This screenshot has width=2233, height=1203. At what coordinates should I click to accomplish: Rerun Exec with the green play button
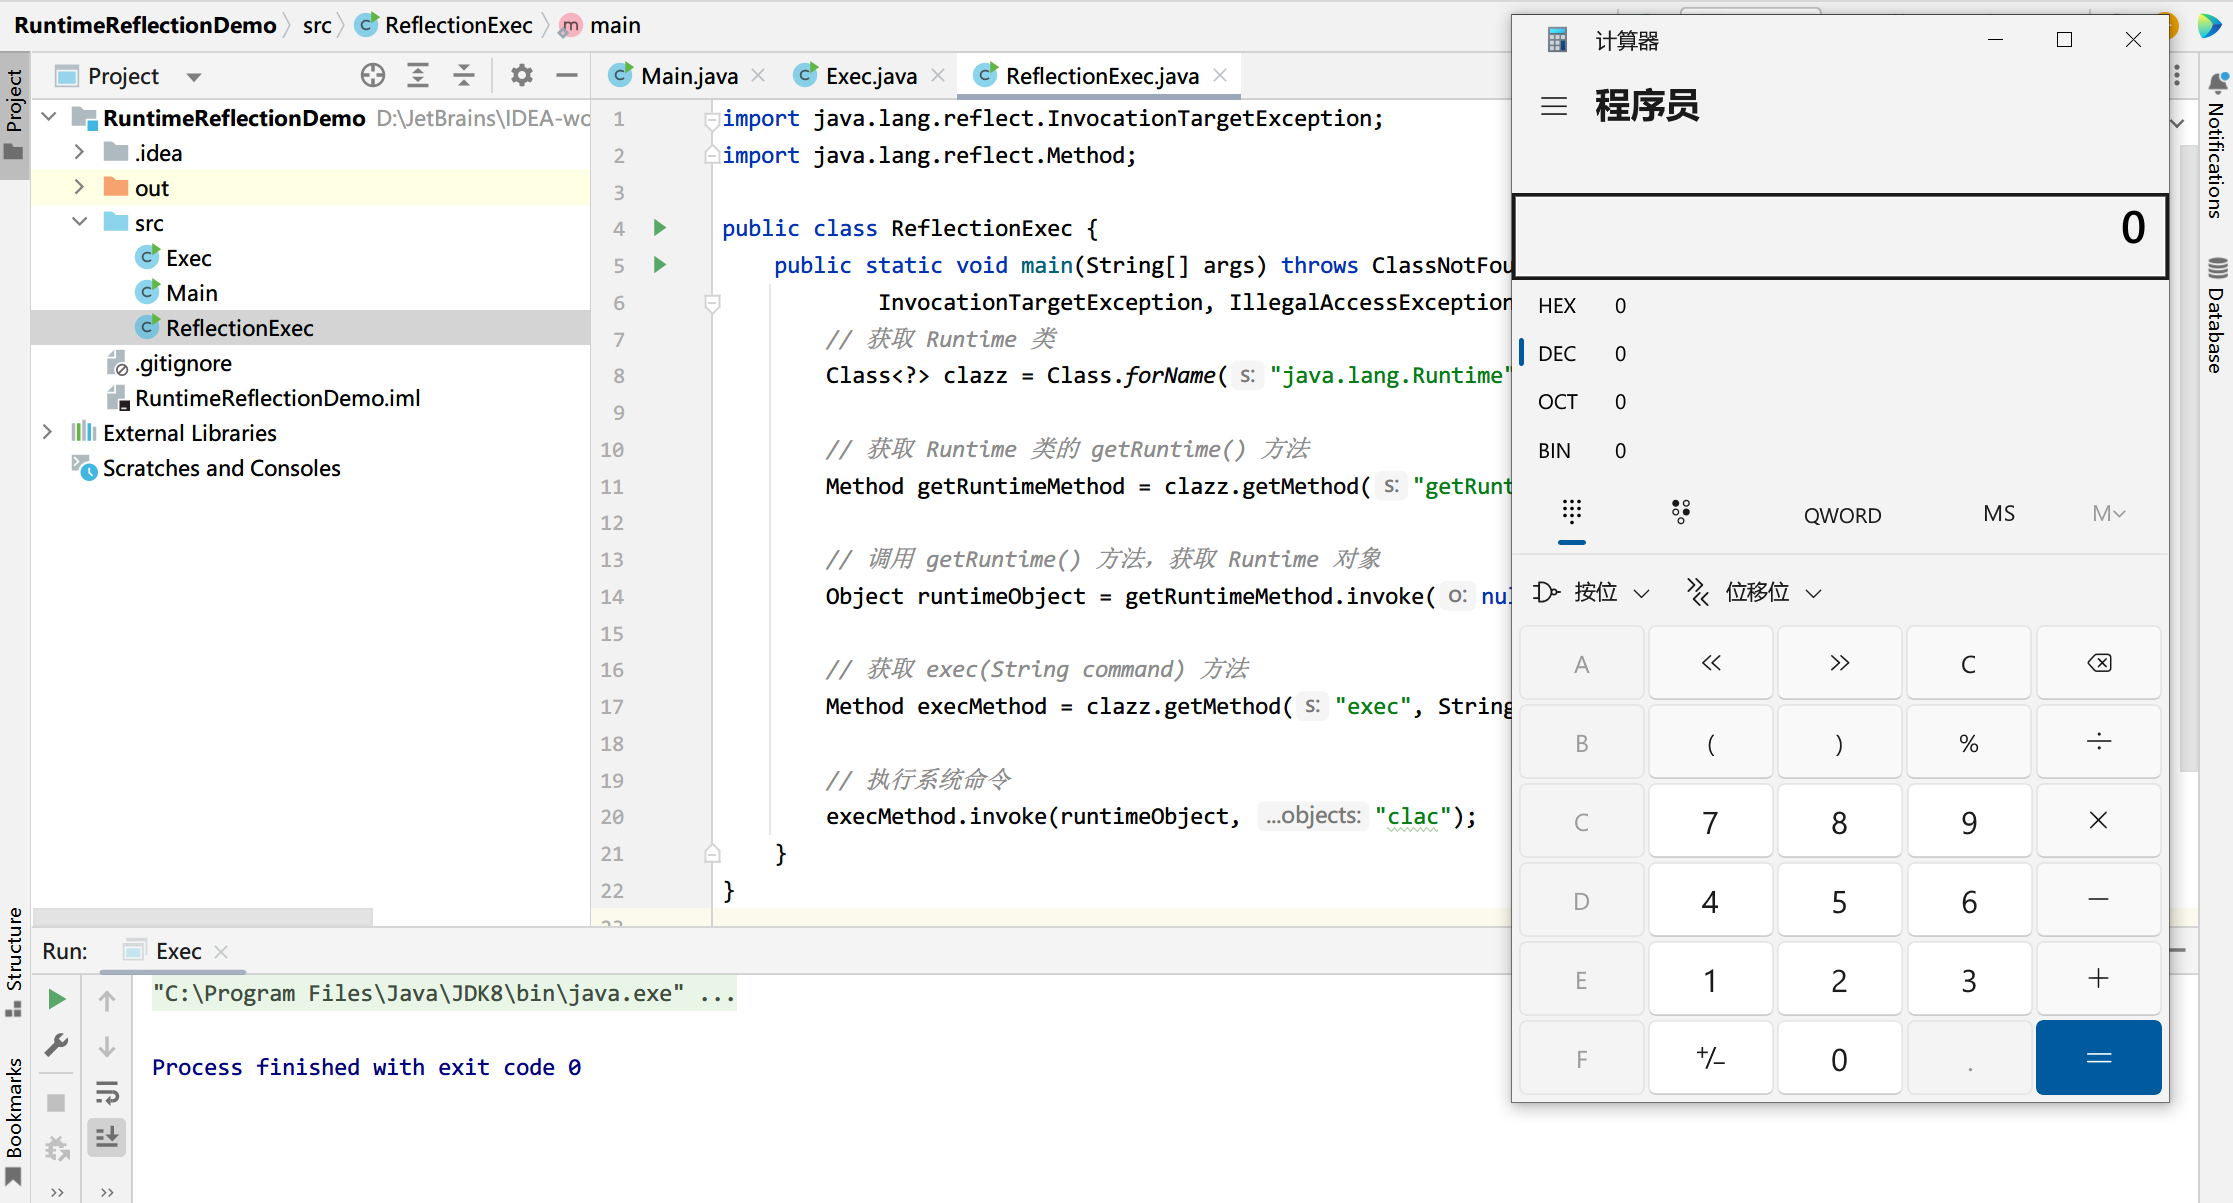pos(57,999)
